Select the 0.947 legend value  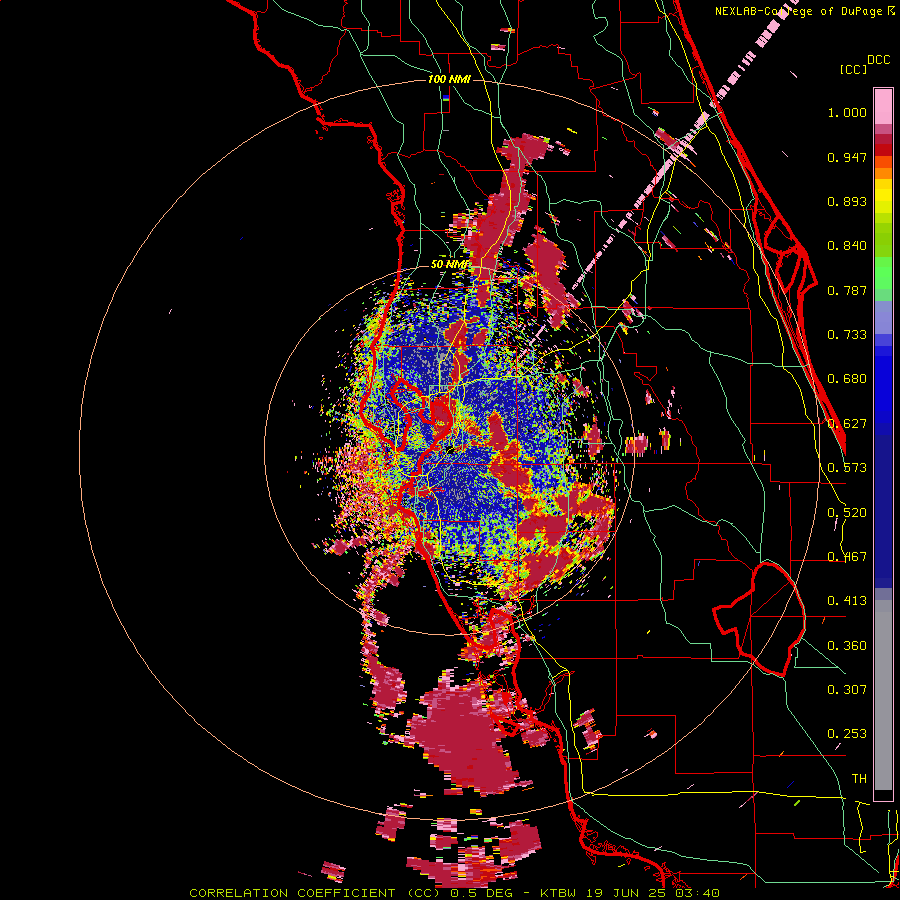click(x=847, y=157)
